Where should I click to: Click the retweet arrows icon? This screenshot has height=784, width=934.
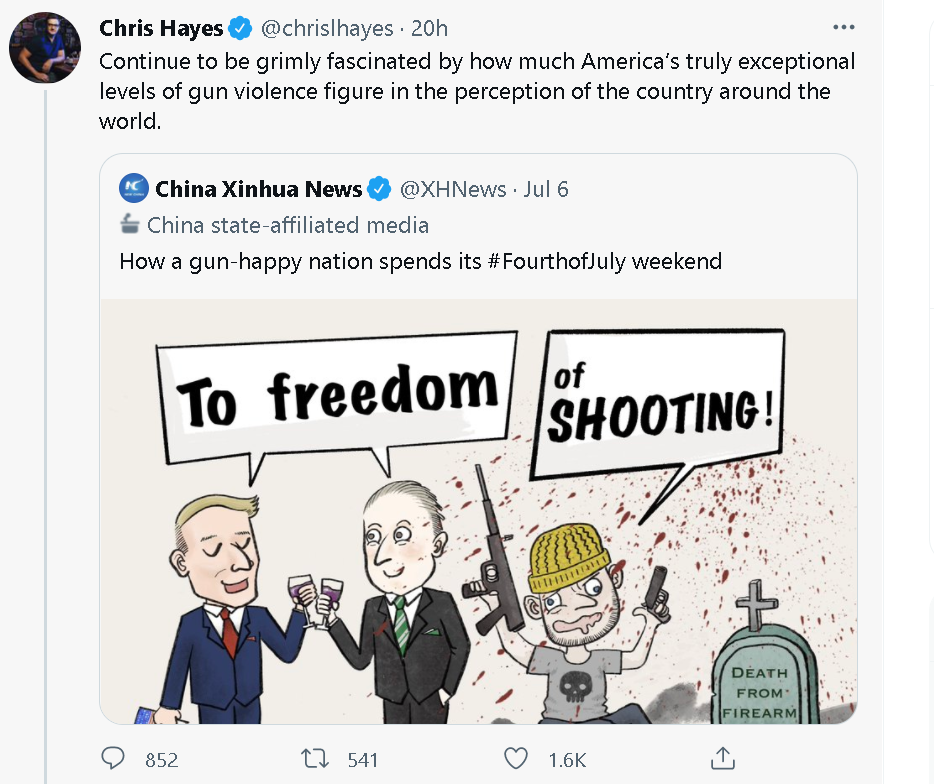(x=316, y=759)
